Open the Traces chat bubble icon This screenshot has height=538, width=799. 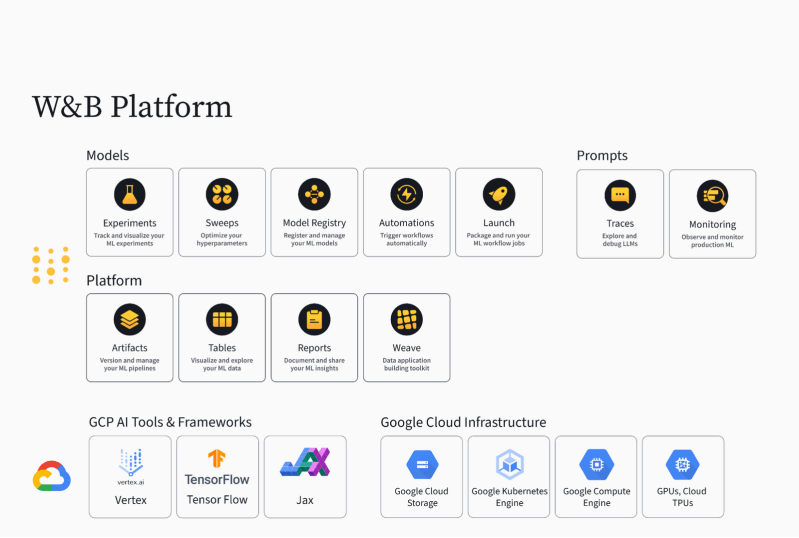(x=620, y=195)
